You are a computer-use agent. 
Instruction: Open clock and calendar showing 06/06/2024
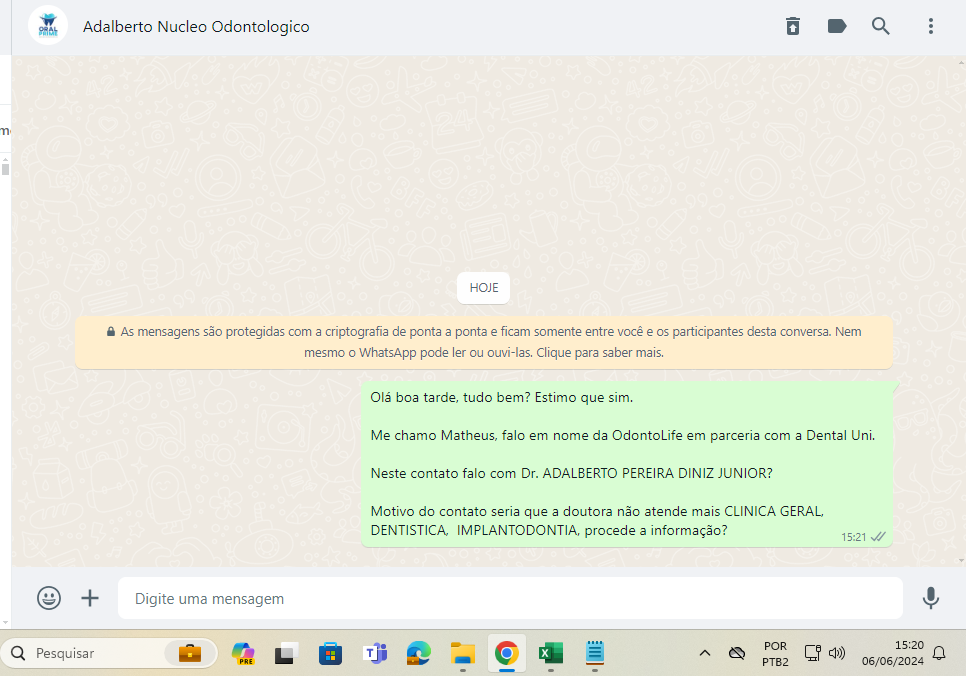coord(892,653)
